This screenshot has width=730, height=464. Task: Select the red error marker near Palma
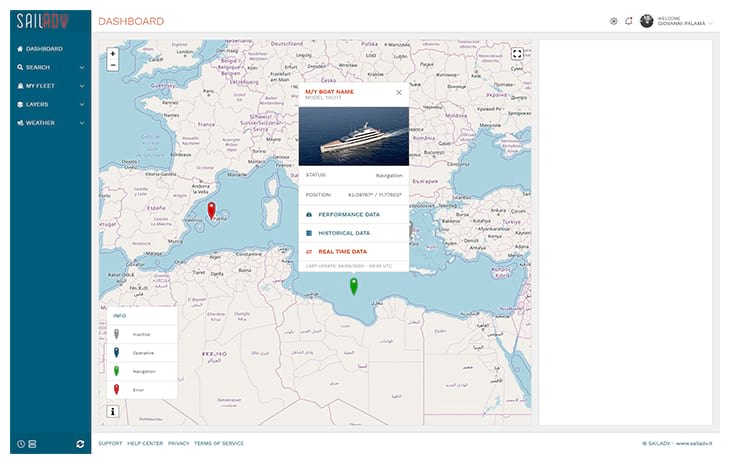211,210
